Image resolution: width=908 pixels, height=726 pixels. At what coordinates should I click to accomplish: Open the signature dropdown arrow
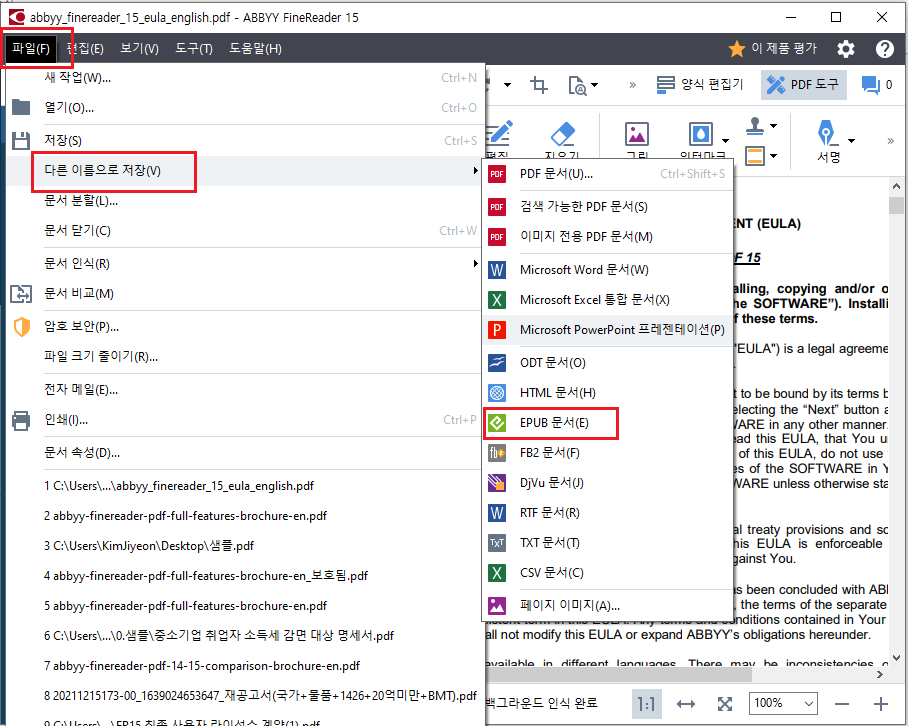point(851,141)
